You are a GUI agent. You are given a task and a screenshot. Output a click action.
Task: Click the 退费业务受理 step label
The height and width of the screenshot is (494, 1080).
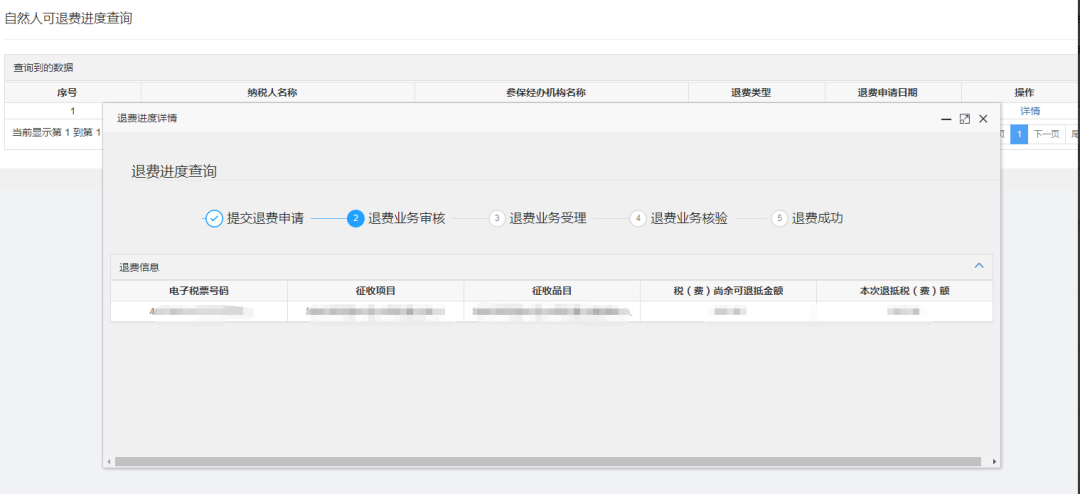click(548, 219)
